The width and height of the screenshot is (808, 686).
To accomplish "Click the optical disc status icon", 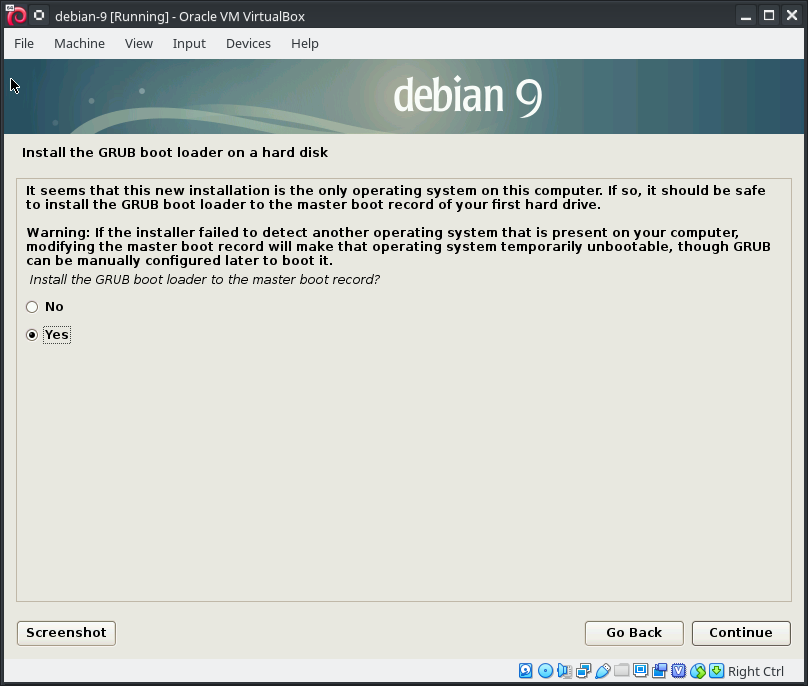I will tap(545, 671).
